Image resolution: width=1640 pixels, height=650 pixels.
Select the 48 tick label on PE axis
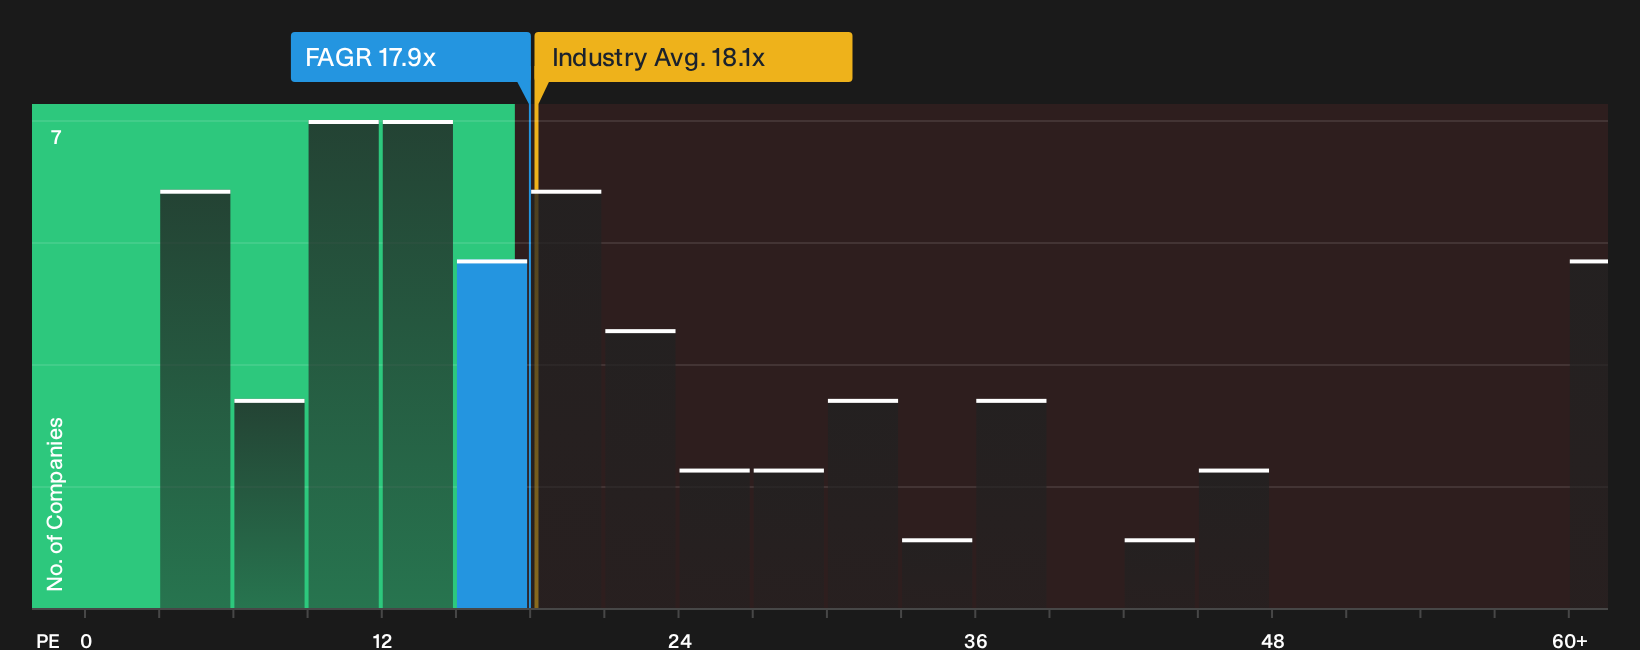point(1272,640)
